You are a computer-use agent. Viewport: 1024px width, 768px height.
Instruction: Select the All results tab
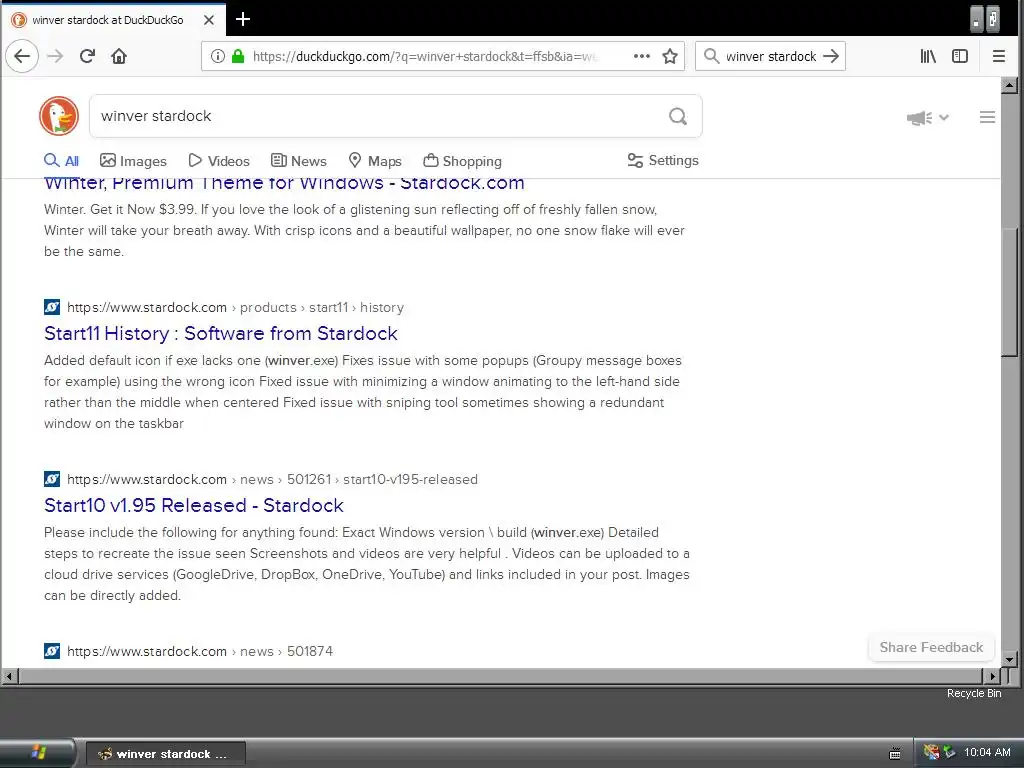coord(61,161)
